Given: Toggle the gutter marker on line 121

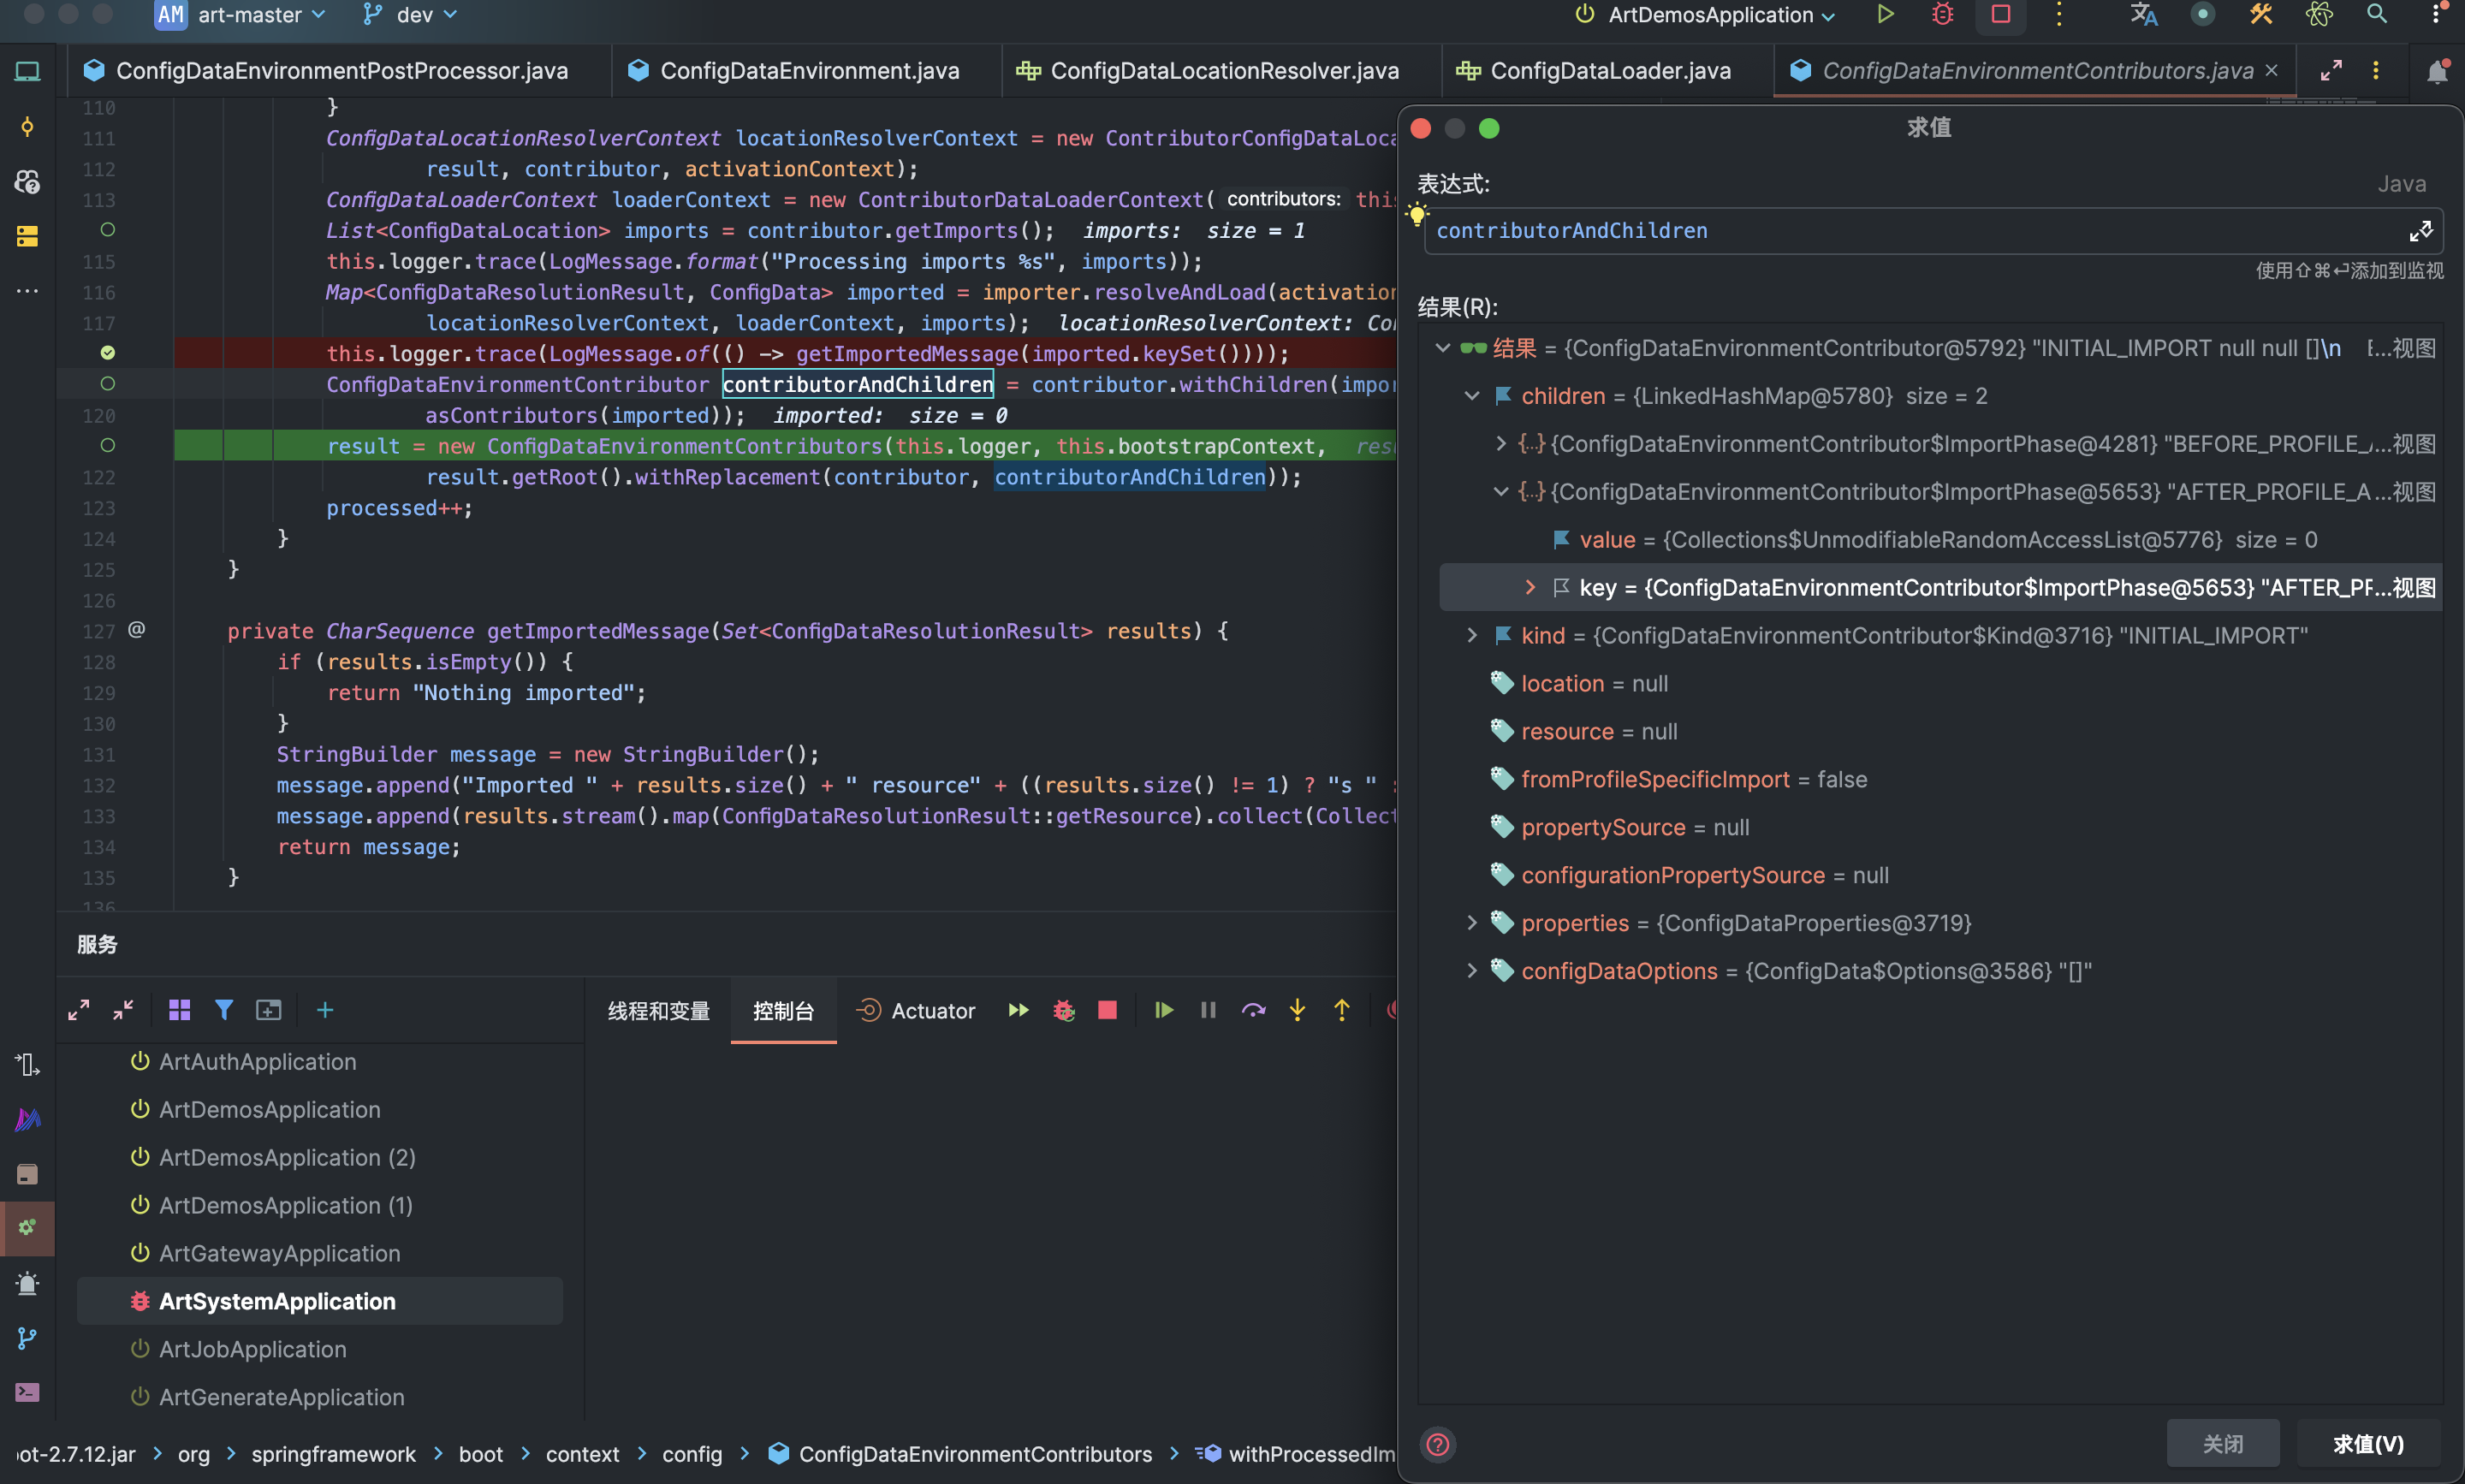Looking at the screenshot, I should 108,445.
